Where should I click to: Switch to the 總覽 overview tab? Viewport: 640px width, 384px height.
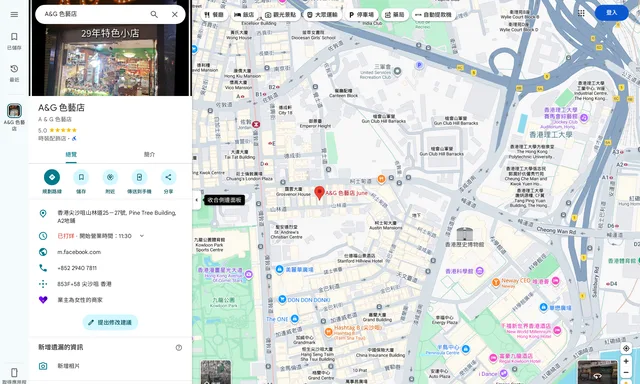[x=71, y=155]
